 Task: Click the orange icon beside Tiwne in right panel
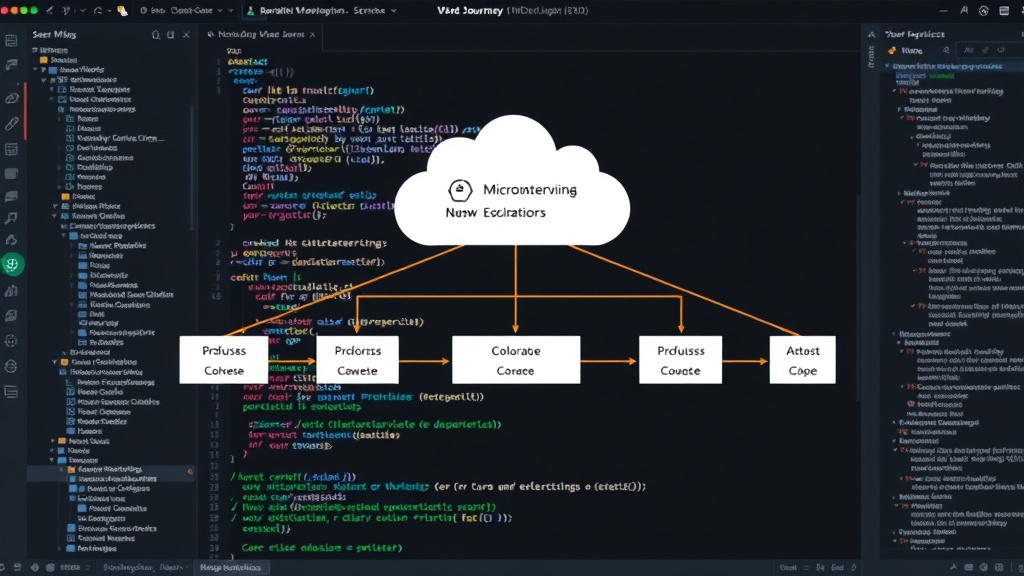892,50
